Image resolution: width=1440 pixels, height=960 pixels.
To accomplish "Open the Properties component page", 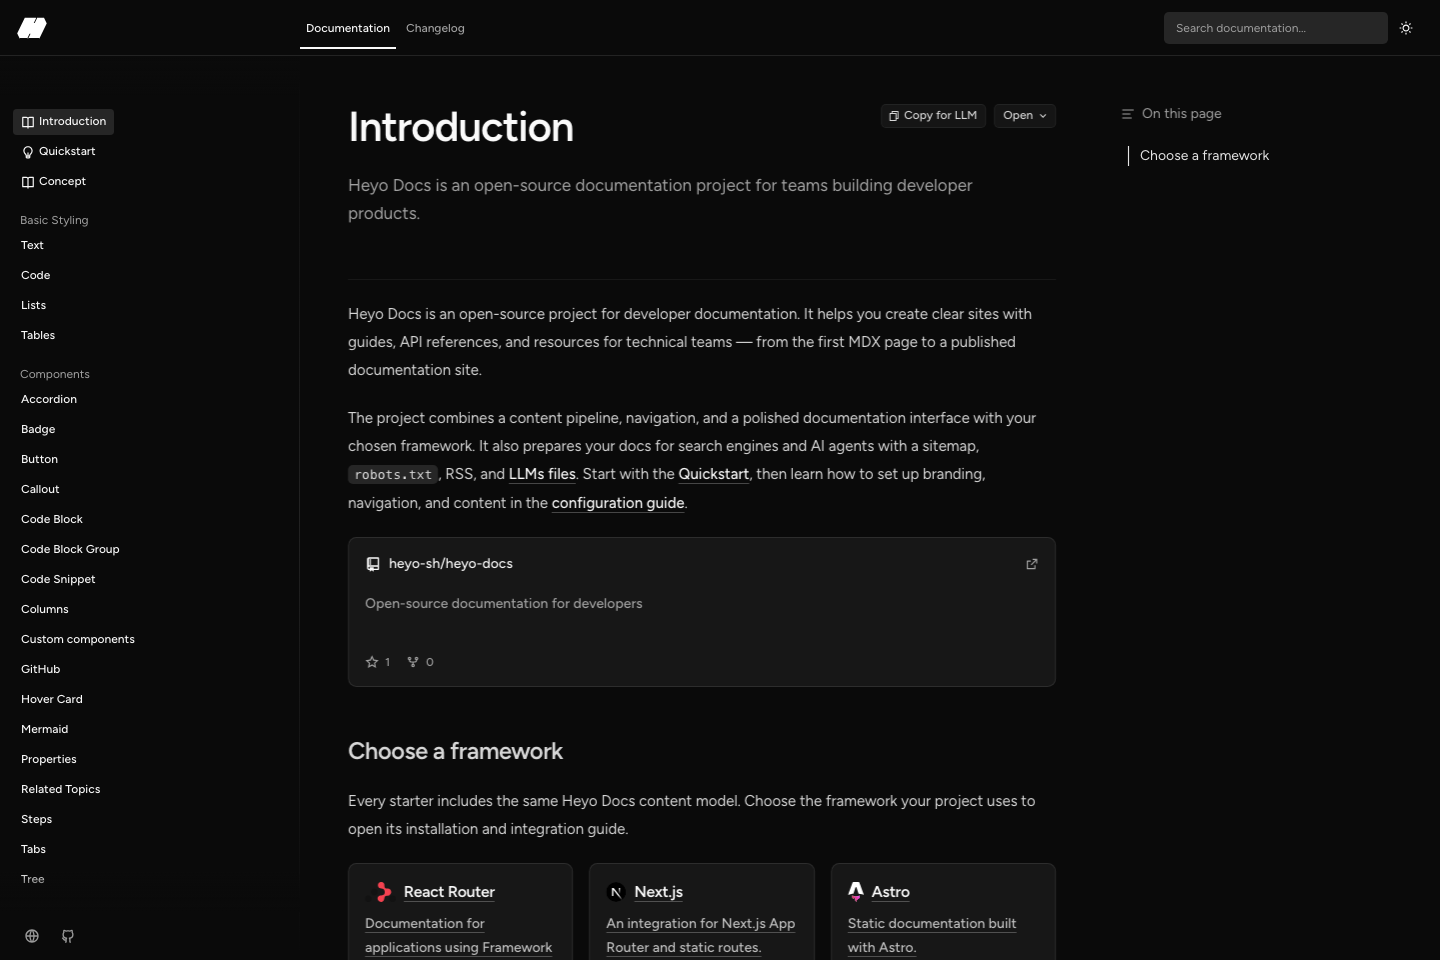I will (49, 760).
